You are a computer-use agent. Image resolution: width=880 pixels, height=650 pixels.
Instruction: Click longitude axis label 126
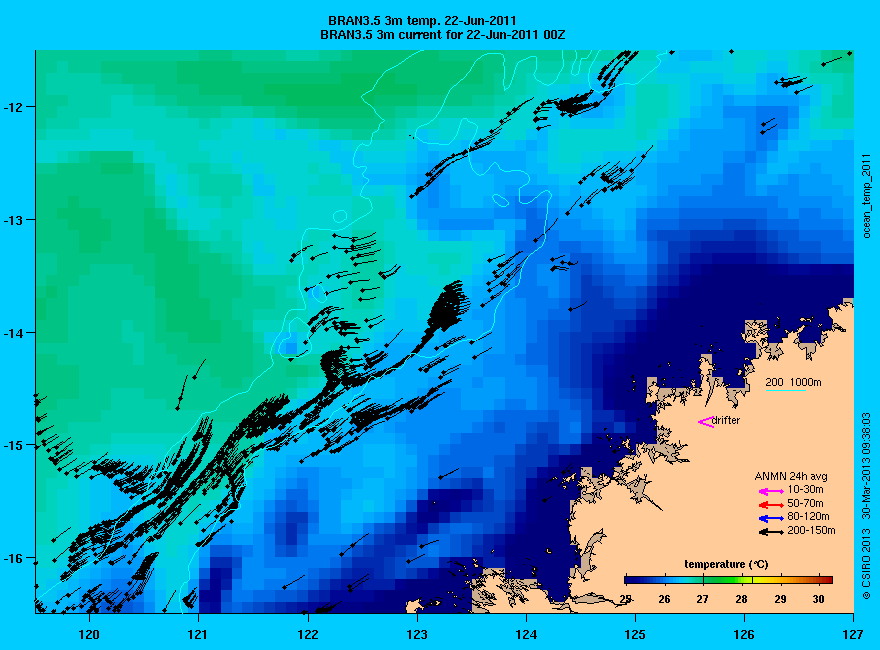coord(744,635)
